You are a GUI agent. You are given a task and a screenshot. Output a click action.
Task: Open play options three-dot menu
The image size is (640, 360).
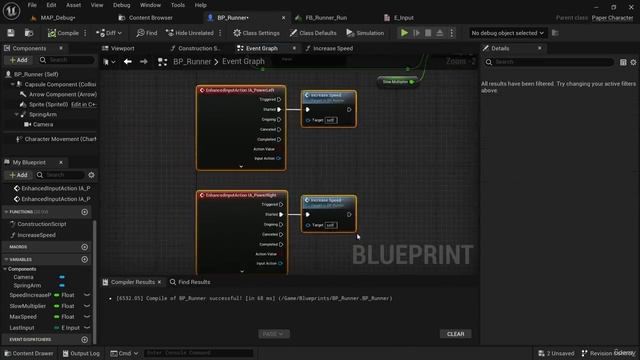[x=451, y=33]
